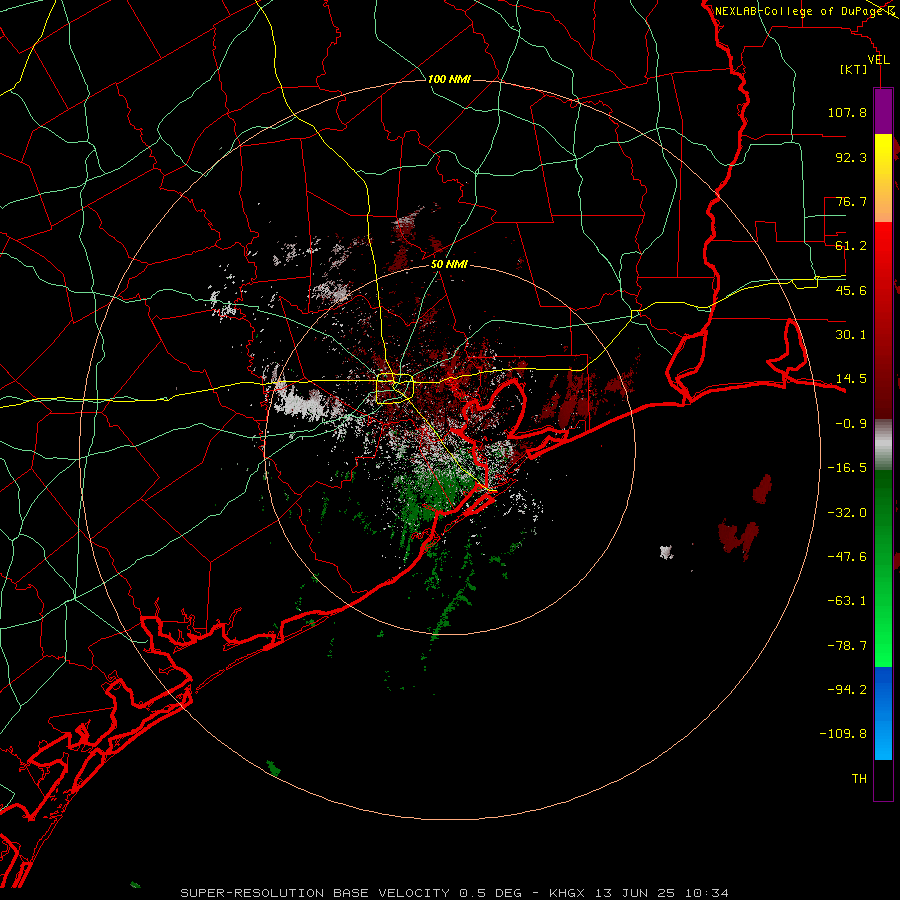Click the Super-Resolution Base Velocity caption
The height and width of the screenshot is (900, 900).
[454, 893]
